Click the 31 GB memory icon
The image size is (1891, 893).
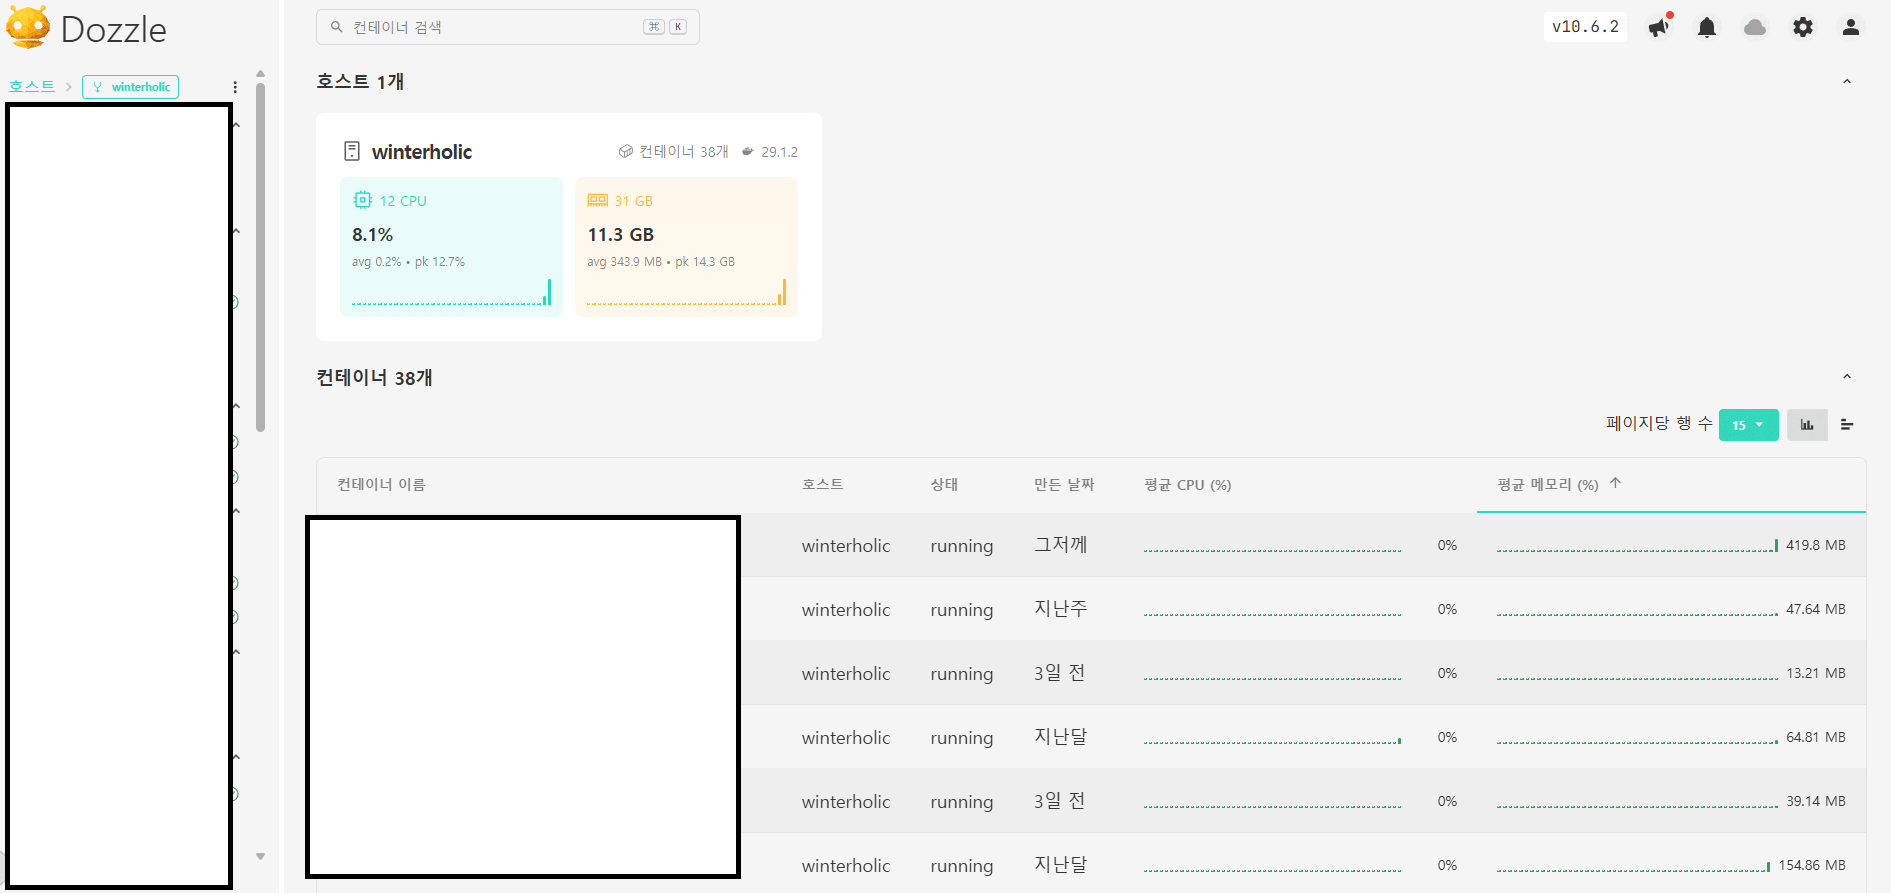coord(598,200)
